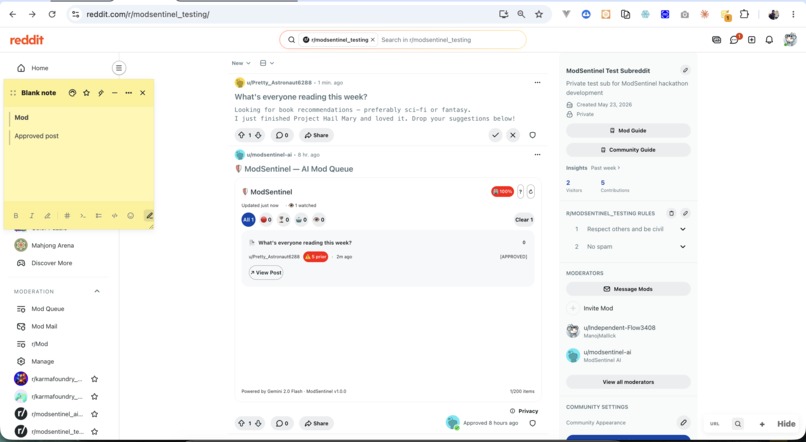Click View all moderators
Image resolution: width=806 pixels, height=442 pixels.
[628, 382]
